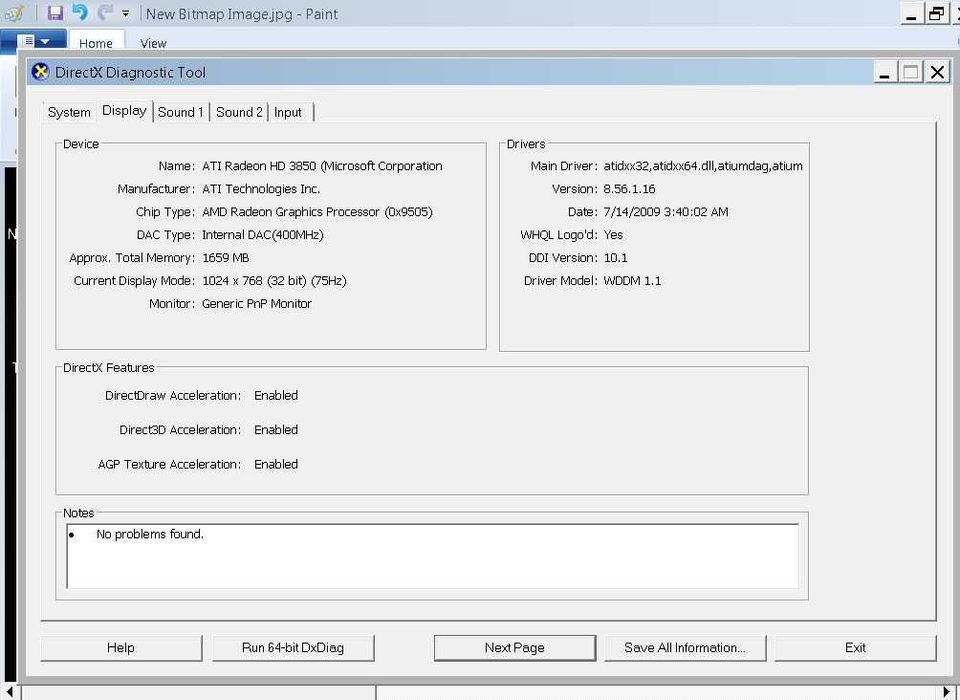Viewport: 960px width, 700px height.
Task: Click the WHQL Logo'd Yes value
Action: coord(613,235)
